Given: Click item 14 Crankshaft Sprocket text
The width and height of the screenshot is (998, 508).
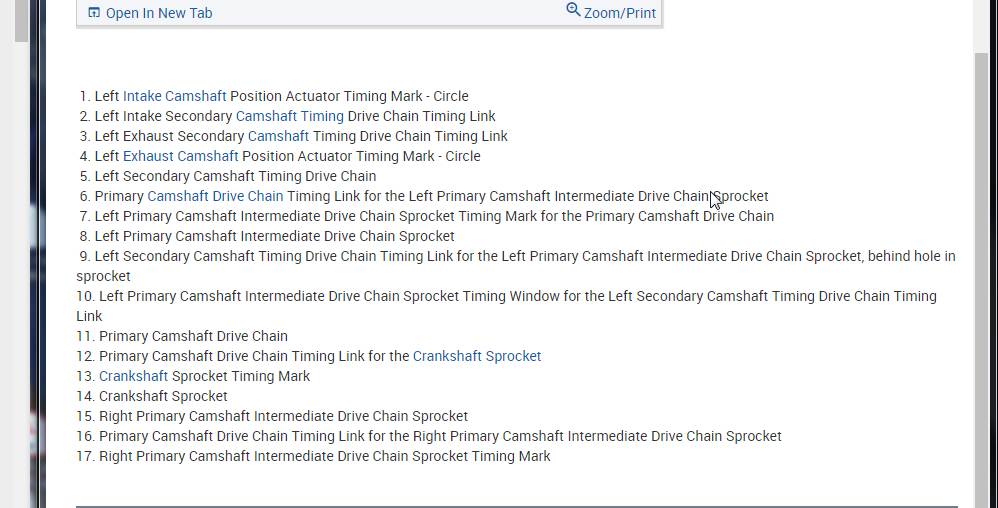Looking at the screenshot, I should click(x=163, y=396).
